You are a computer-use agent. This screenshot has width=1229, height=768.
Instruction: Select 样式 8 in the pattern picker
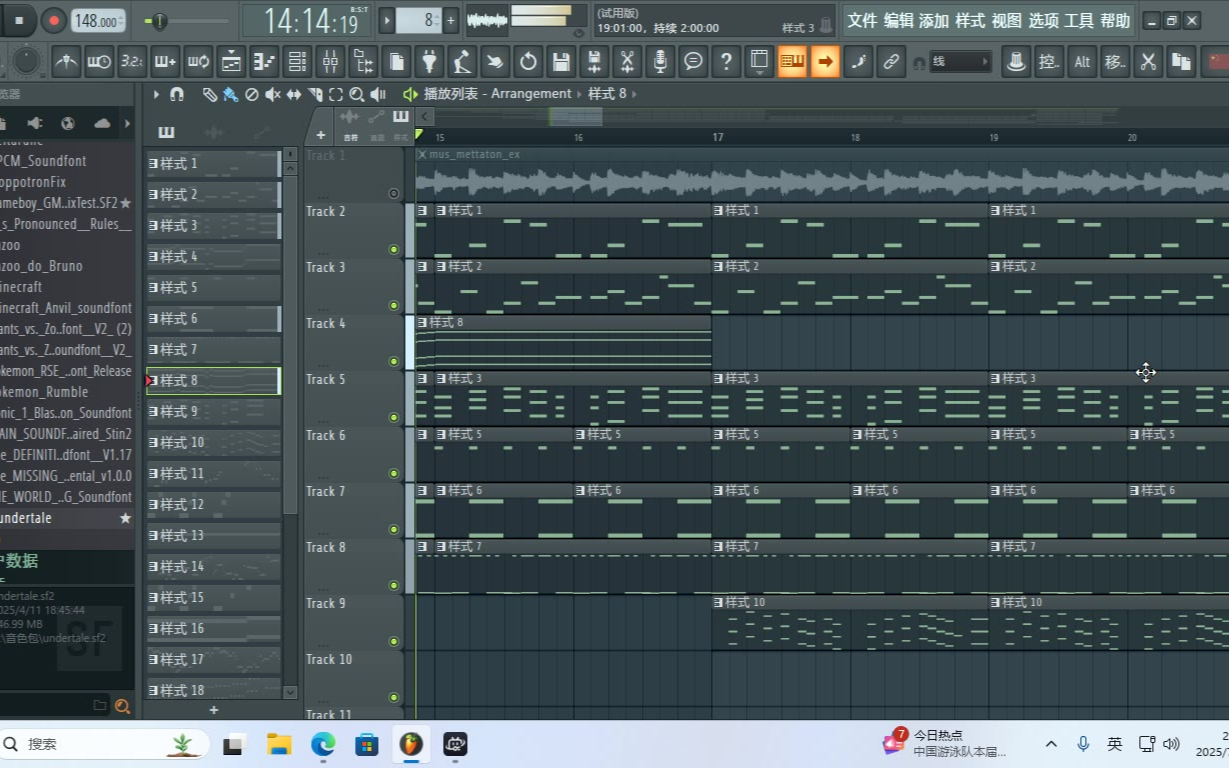(x=214, y=381)
